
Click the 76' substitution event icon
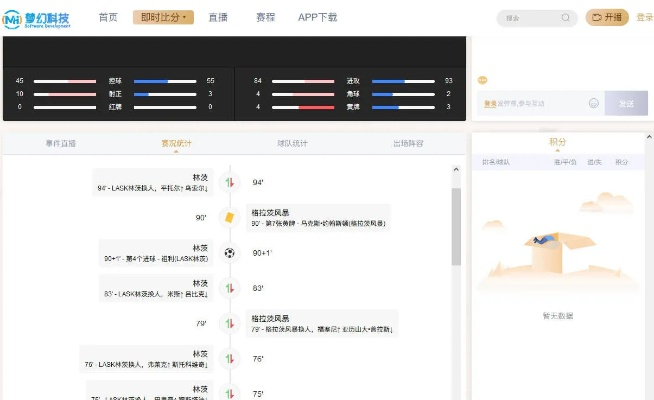(230, 358)
